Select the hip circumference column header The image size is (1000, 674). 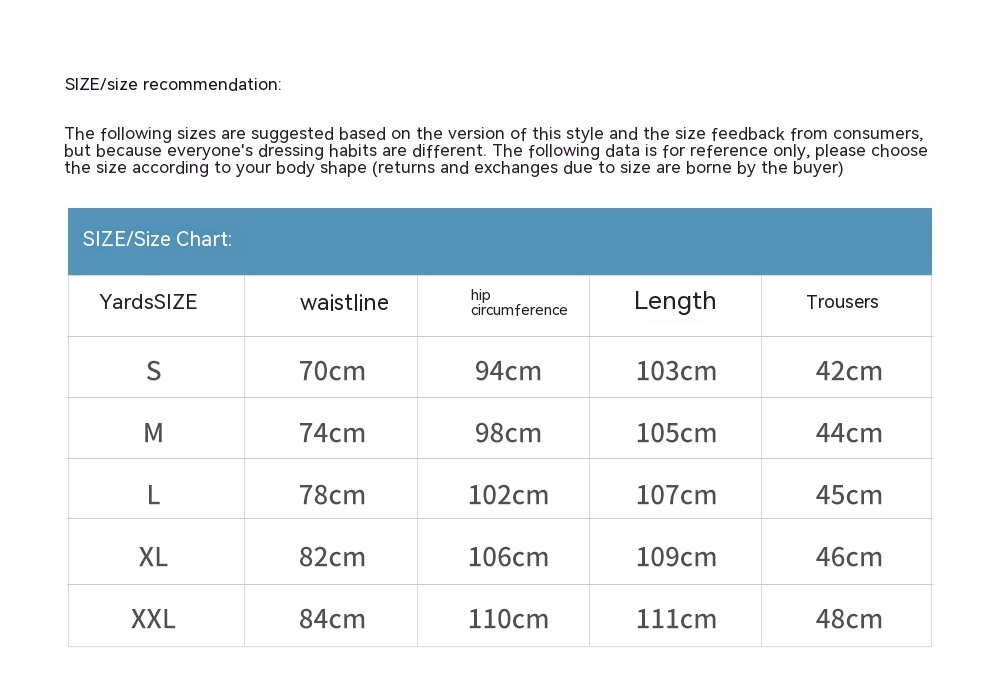(x=518, y=302)
